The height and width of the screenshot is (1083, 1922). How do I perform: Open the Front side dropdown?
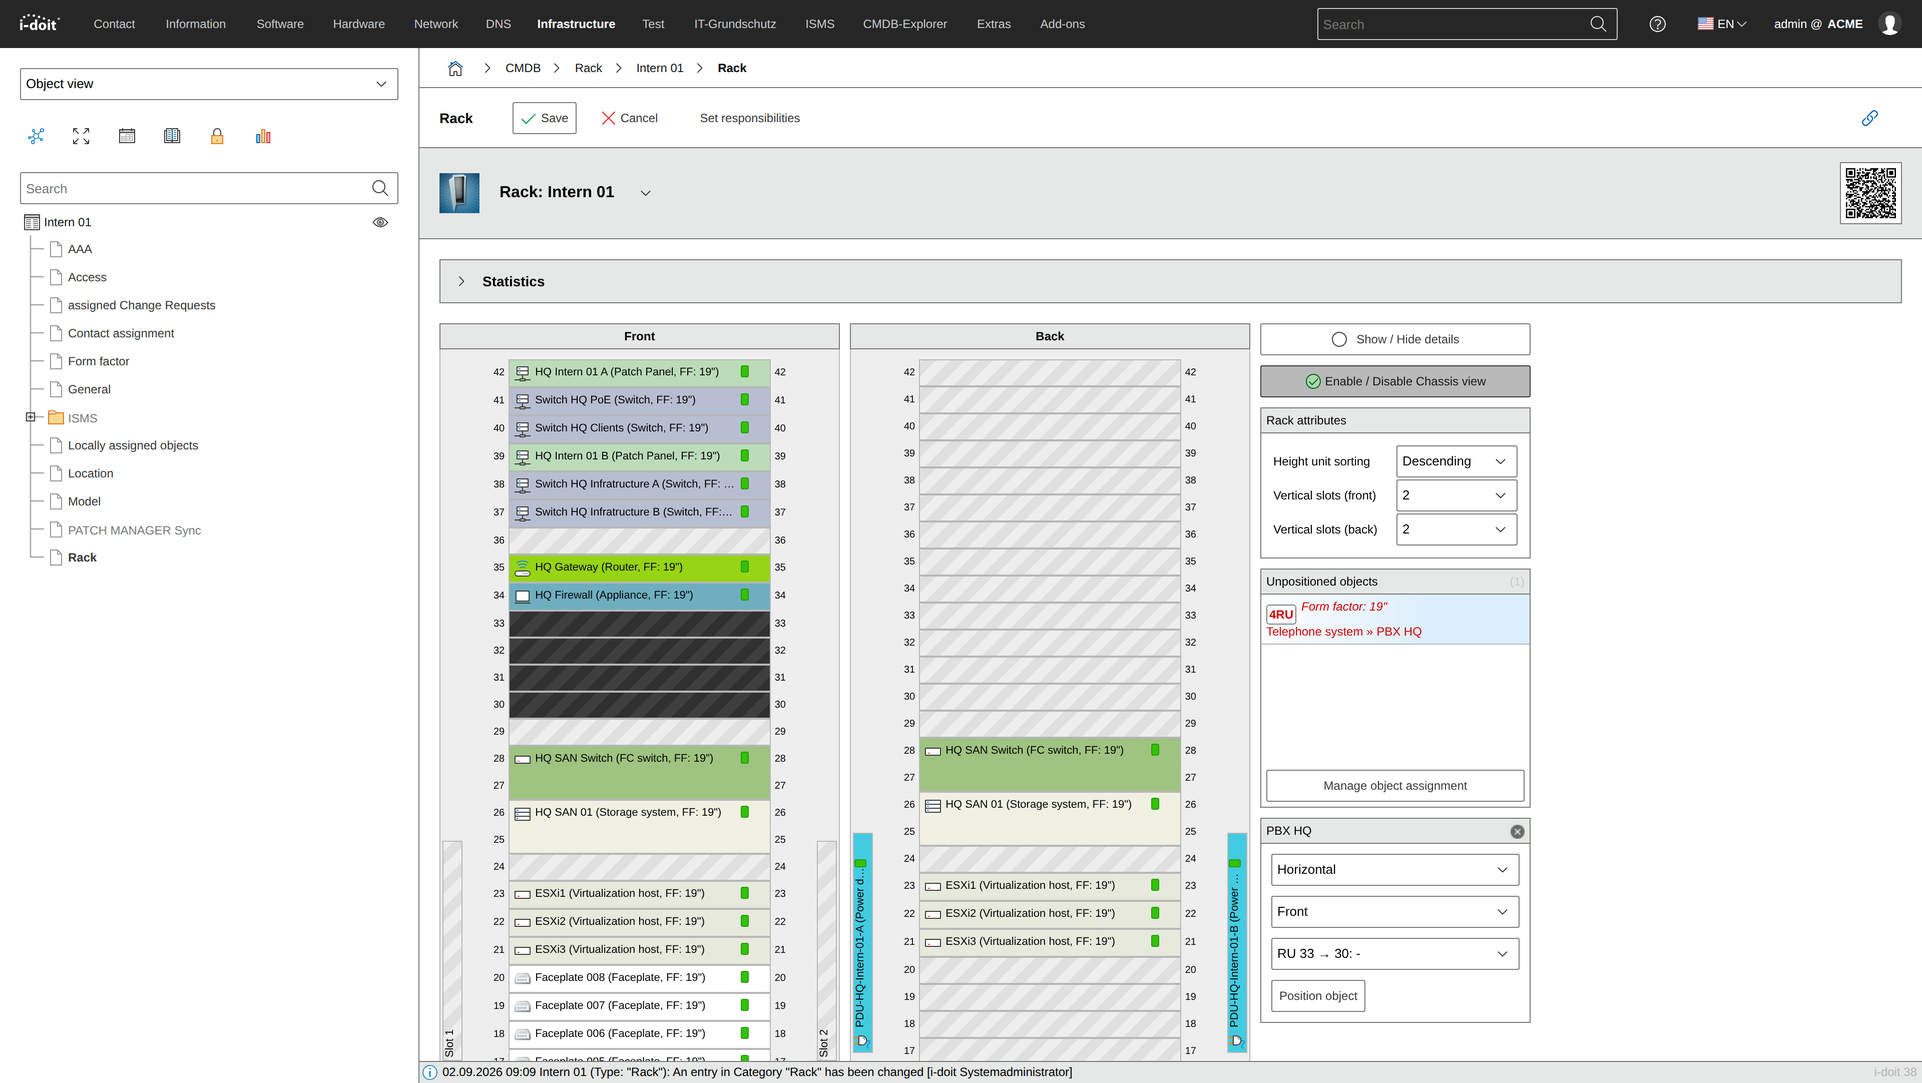1394,911
